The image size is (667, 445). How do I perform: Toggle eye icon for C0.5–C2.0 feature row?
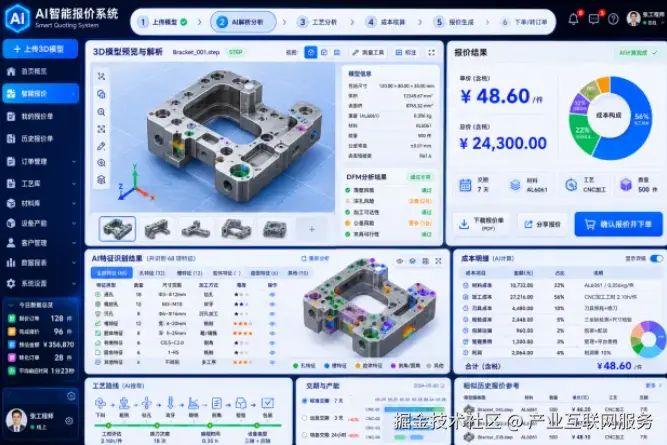[x=272, y=343]
